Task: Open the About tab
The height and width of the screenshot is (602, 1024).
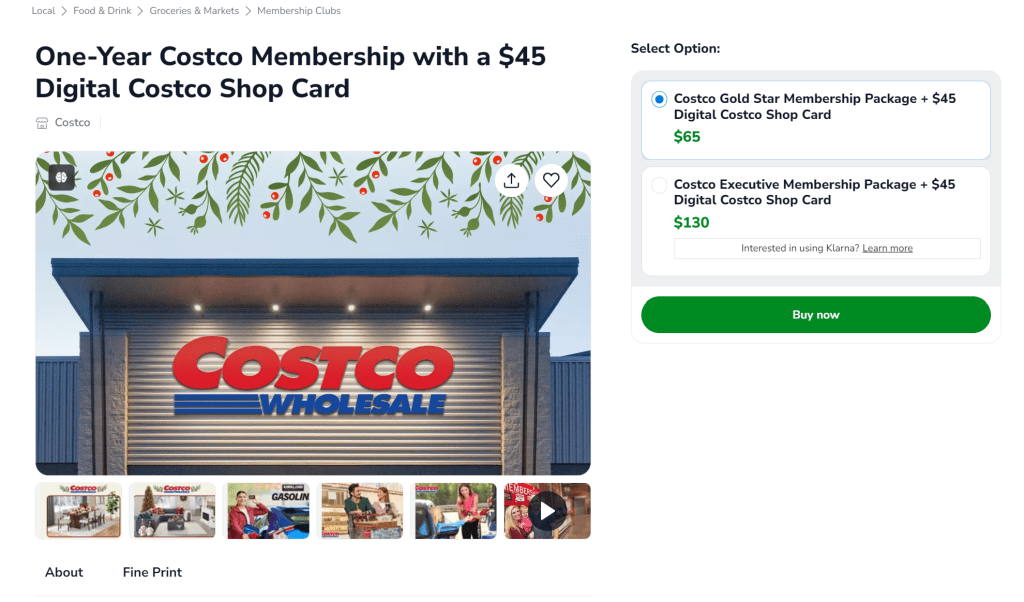Action: point(64,572)
